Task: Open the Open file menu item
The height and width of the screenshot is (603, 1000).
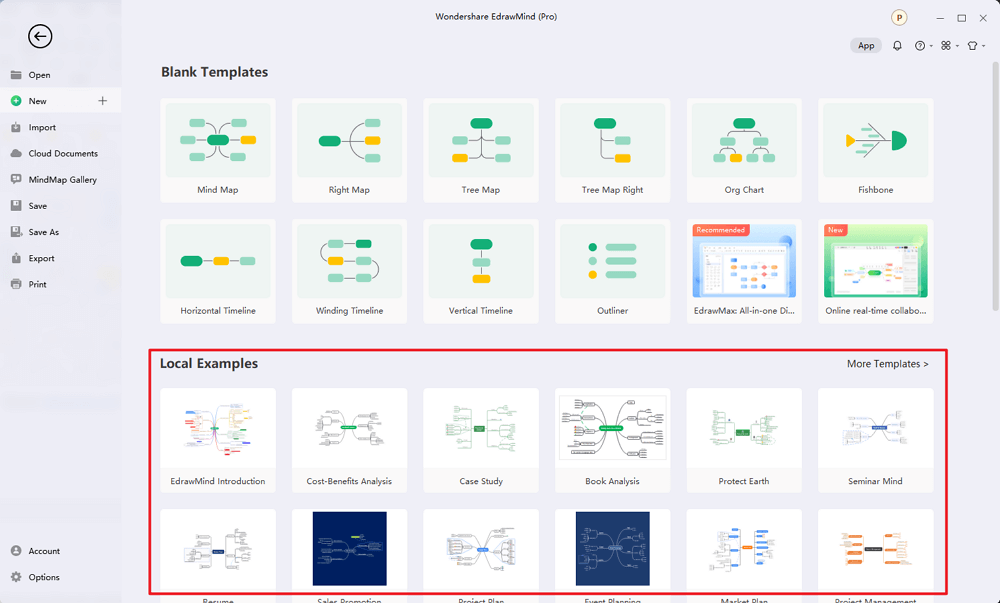Action: click(61, 75)
